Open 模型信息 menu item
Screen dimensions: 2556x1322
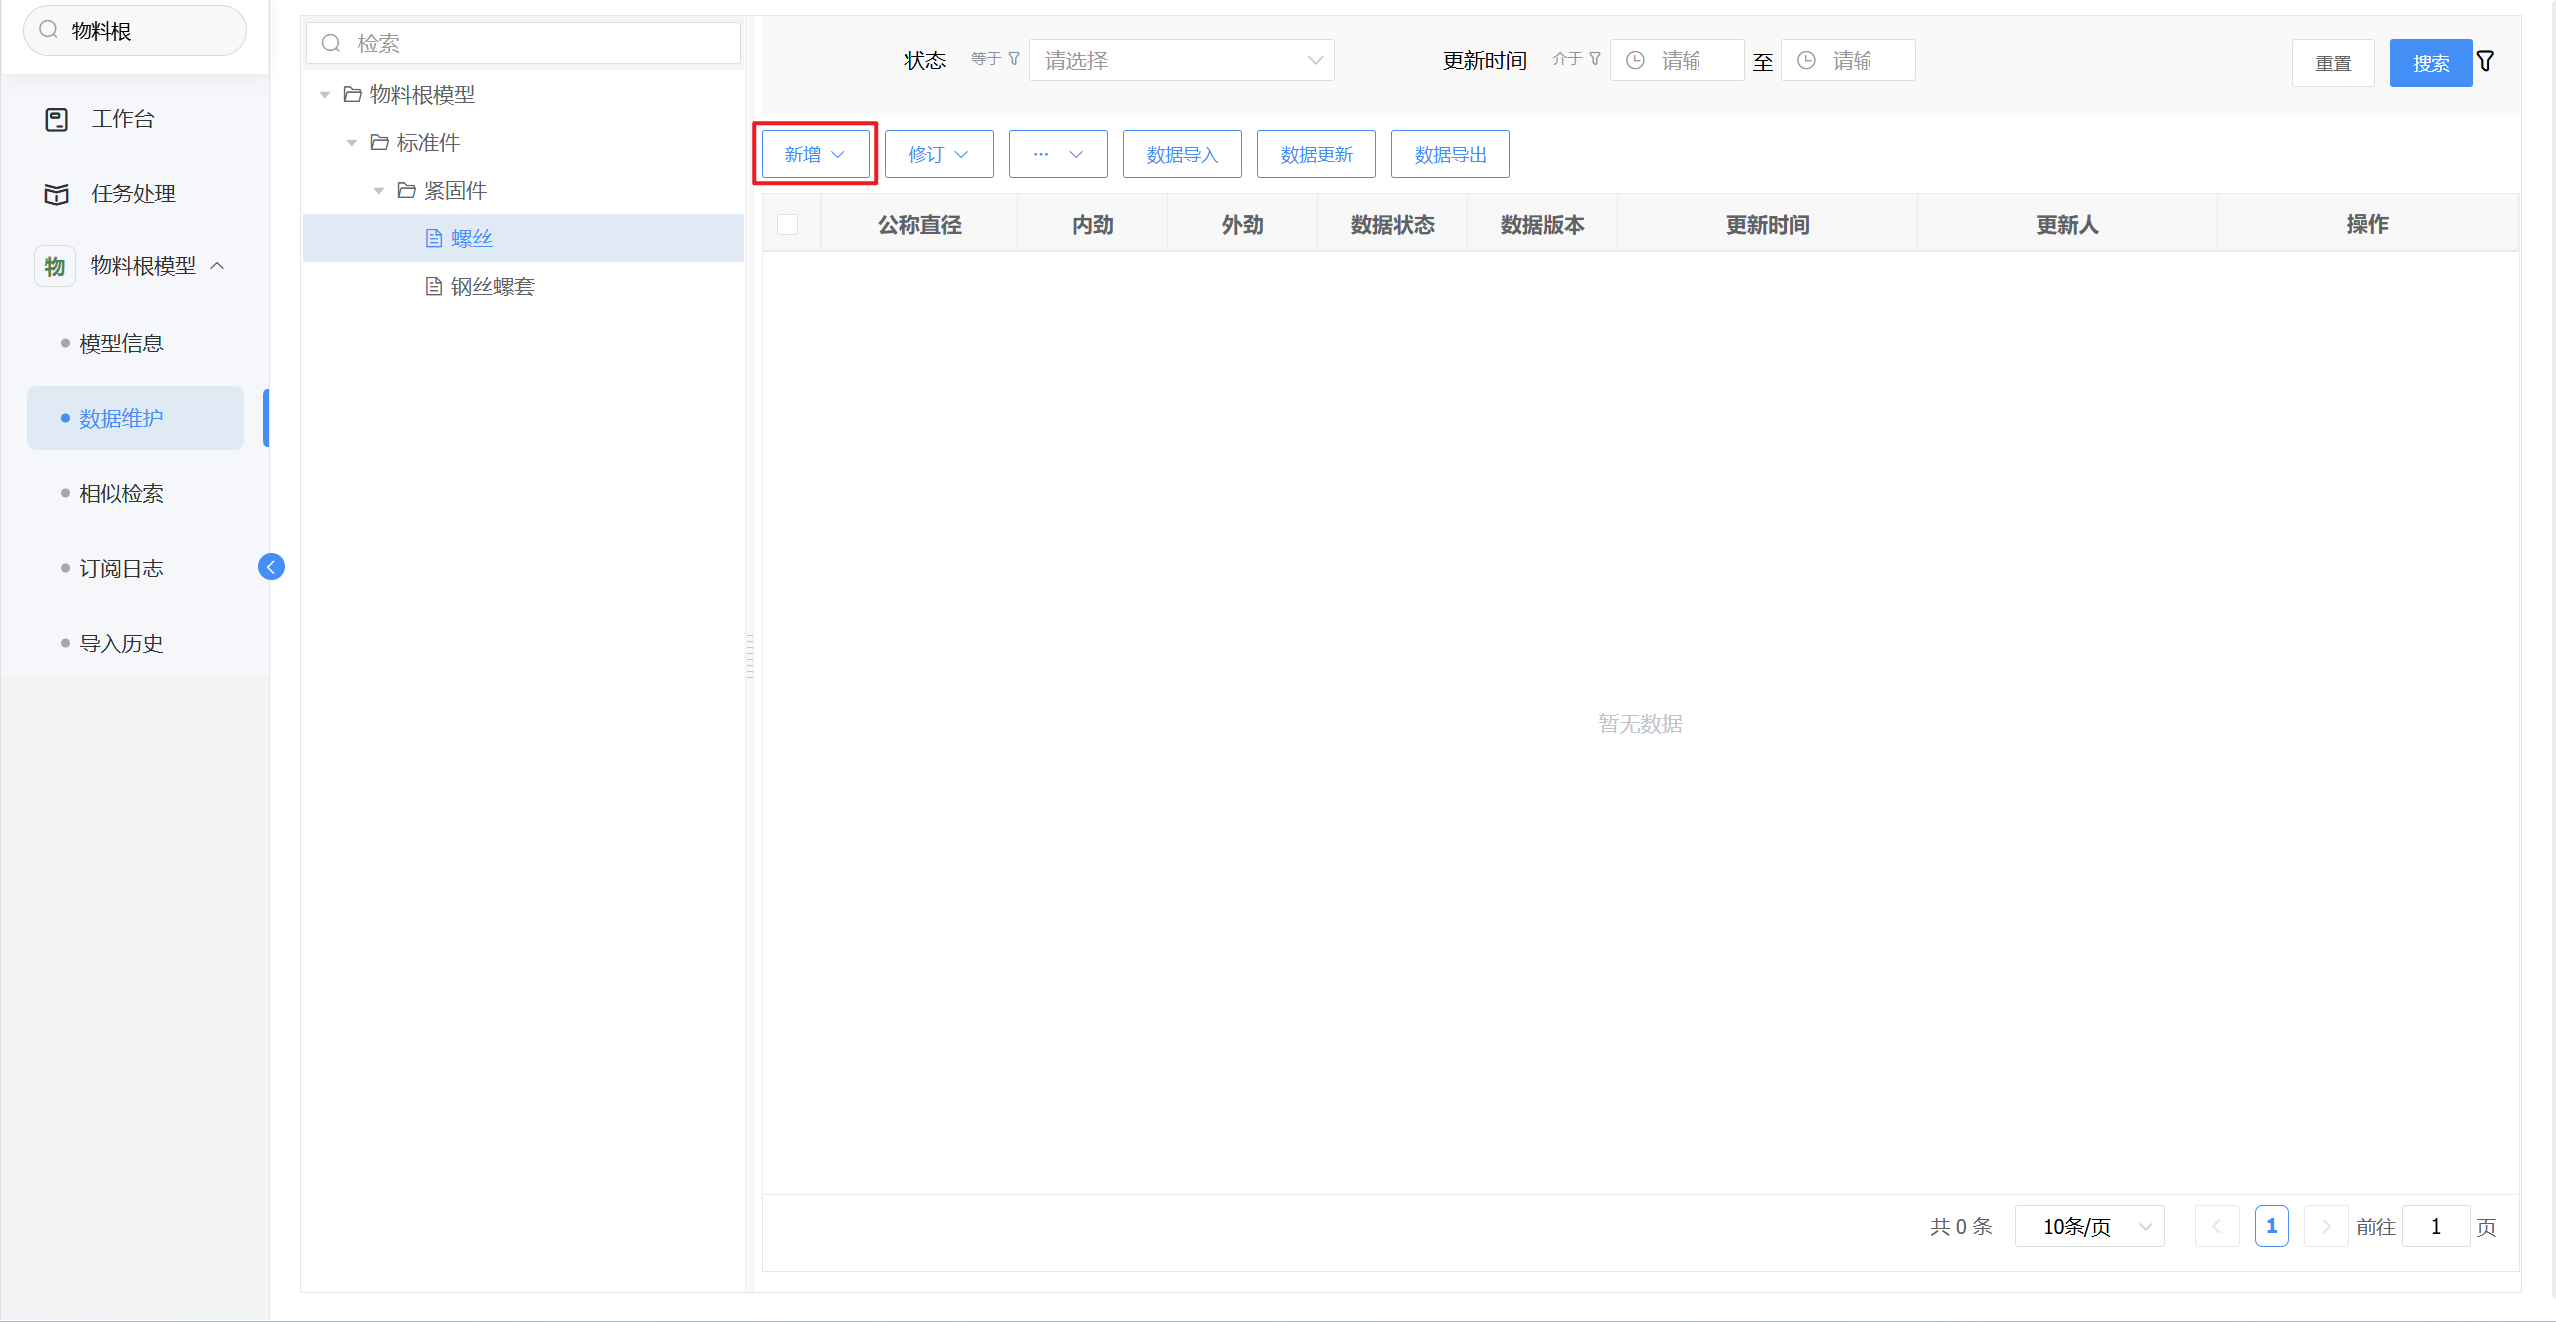click(x=121, y=343)
